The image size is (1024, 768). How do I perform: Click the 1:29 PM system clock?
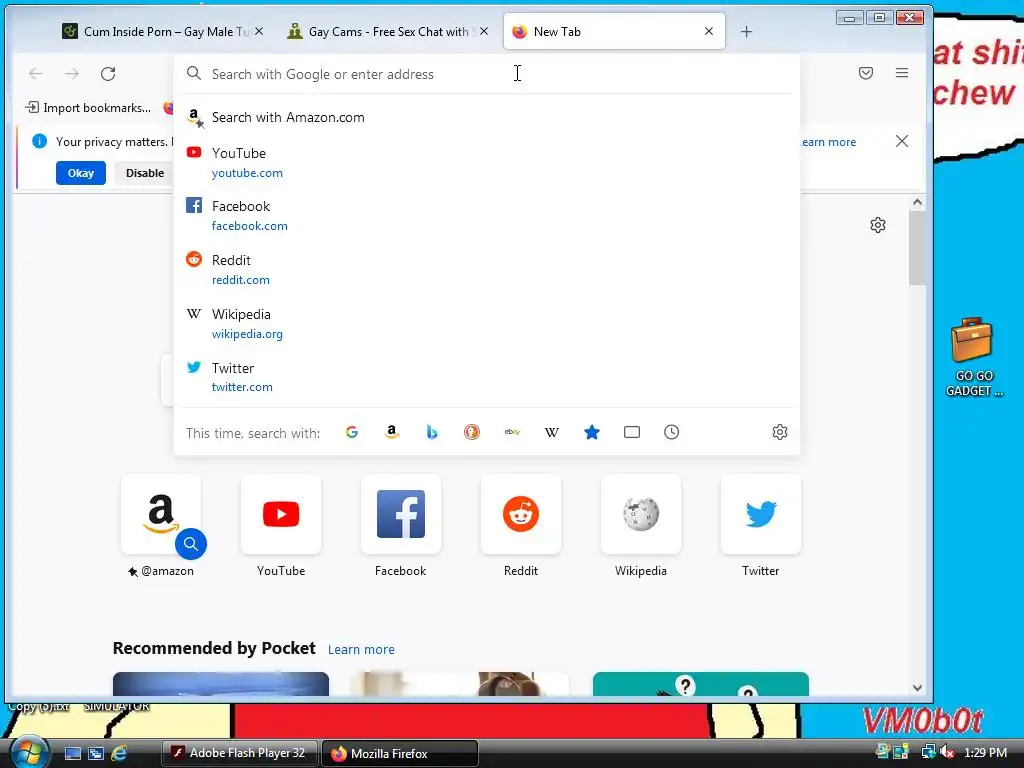click(985, 752)
